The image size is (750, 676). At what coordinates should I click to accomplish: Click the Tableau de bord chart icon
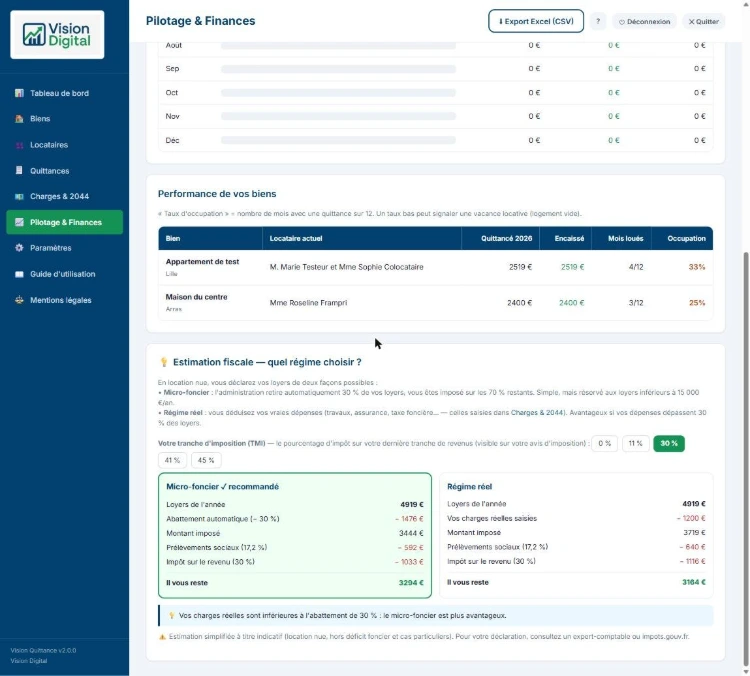(19, 93)
